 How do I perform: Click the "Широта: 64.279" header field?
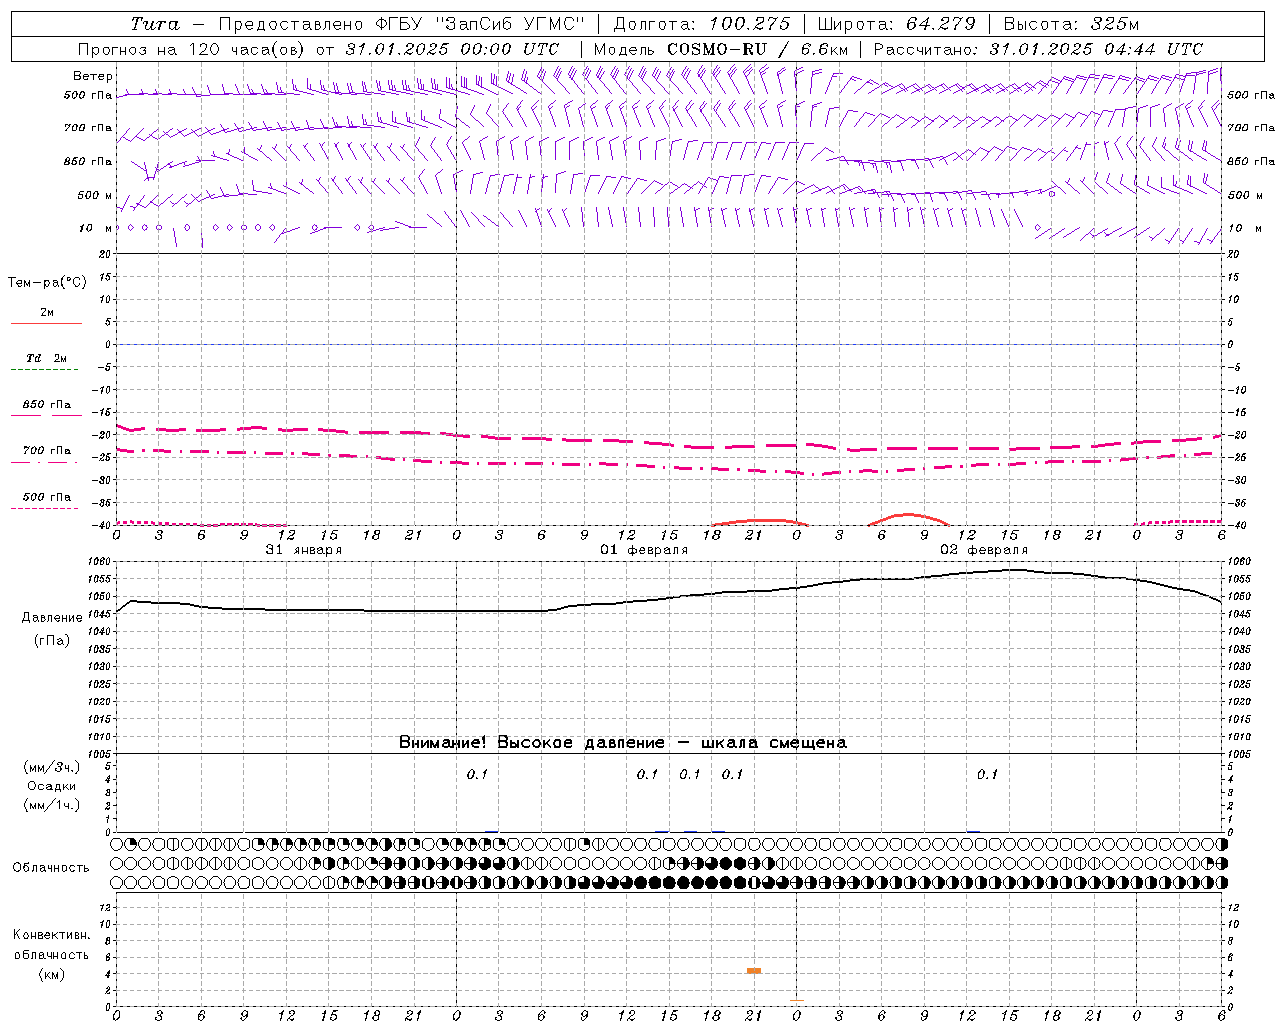(x=896, y=24)
